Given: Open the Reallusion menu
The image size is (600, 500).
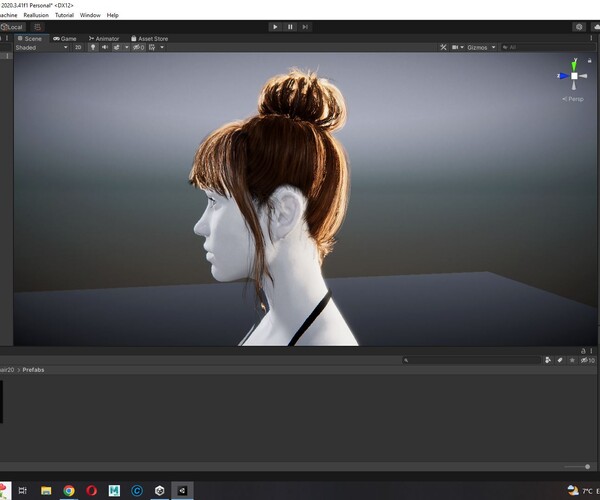Looking at the screenshot, I should [36, 15].
